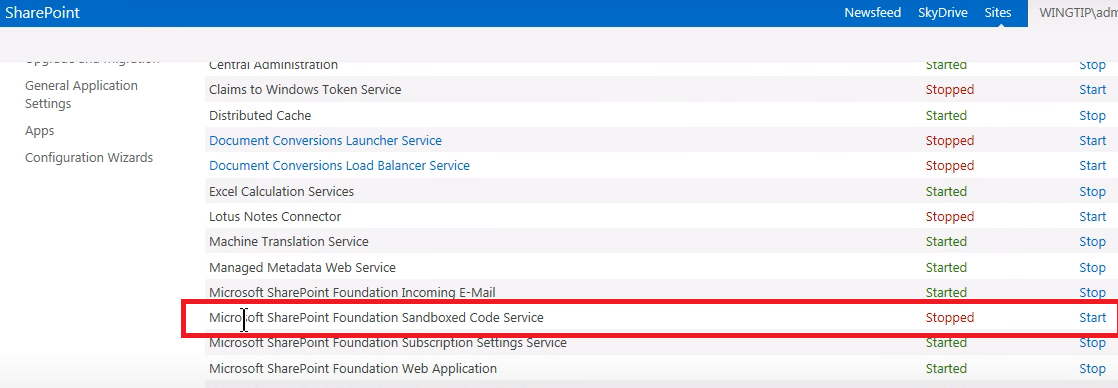Open General Application Settings in sidebar
The width and height of the screenshot is (1118, 388).
coord(81,94)
